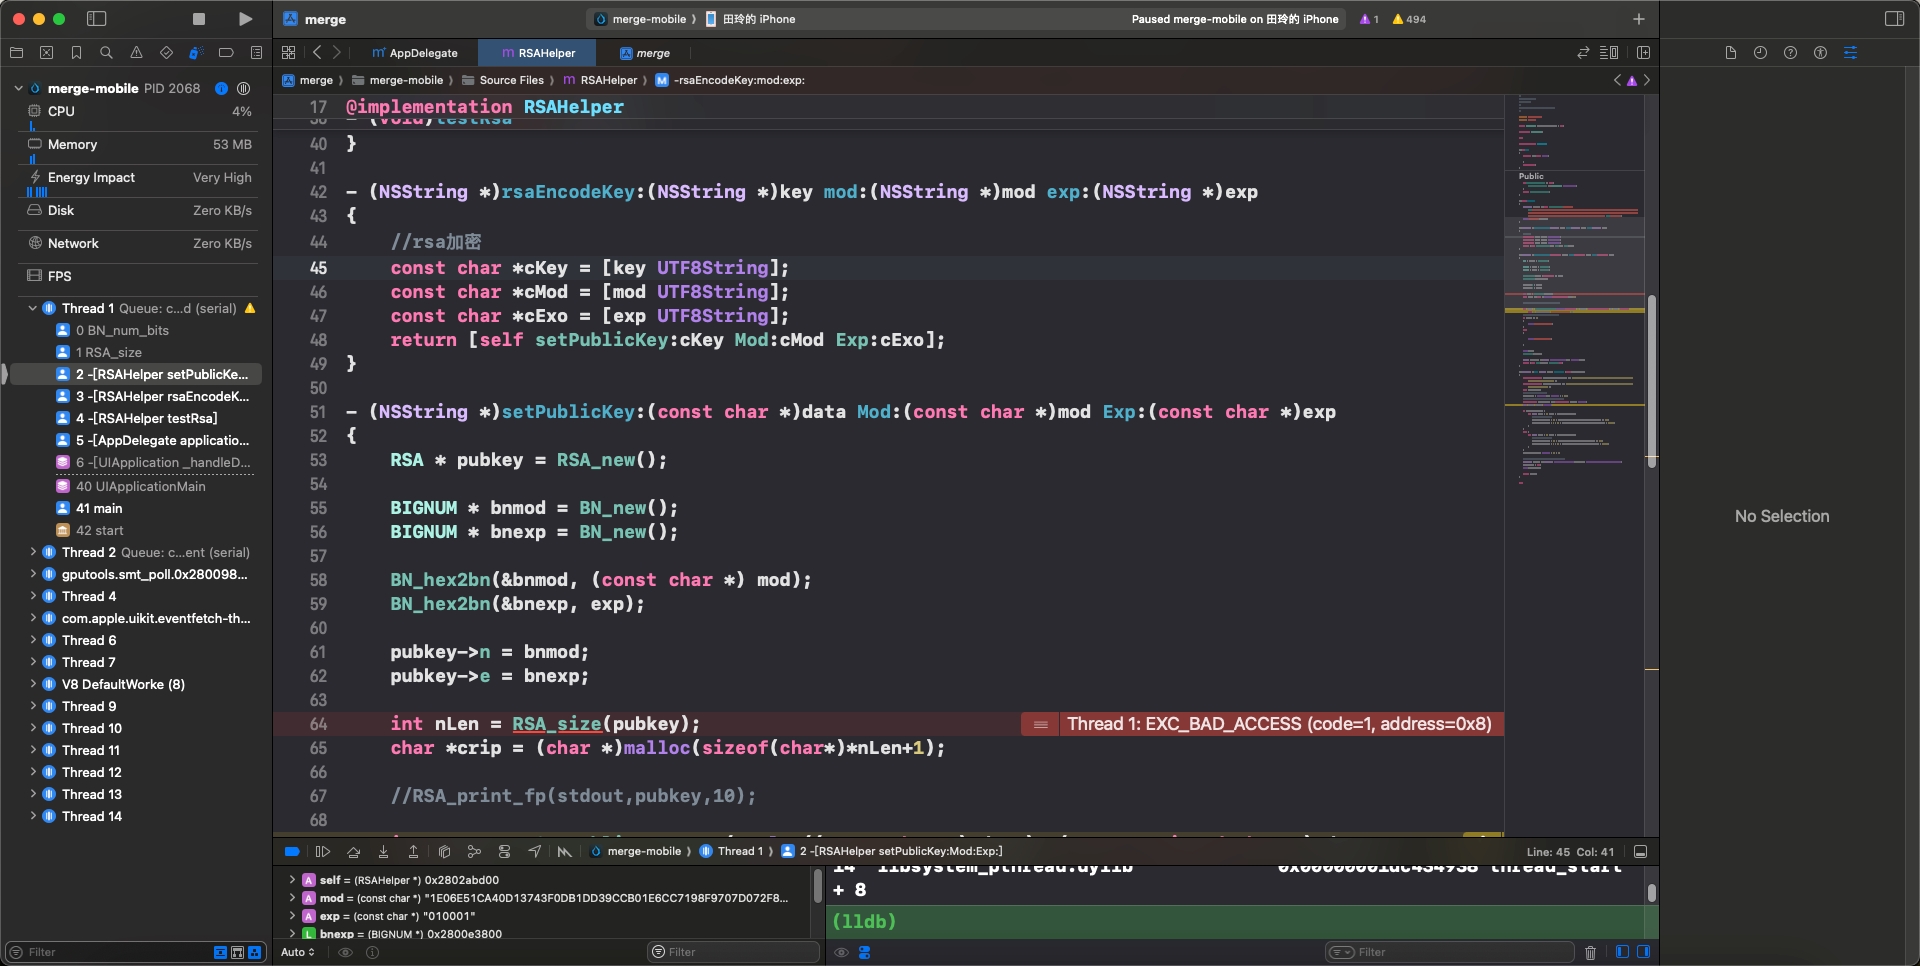Open the Bookmark navigator
The width and height of the screenshot is (1920, 966).
click(x=76, y=53)
